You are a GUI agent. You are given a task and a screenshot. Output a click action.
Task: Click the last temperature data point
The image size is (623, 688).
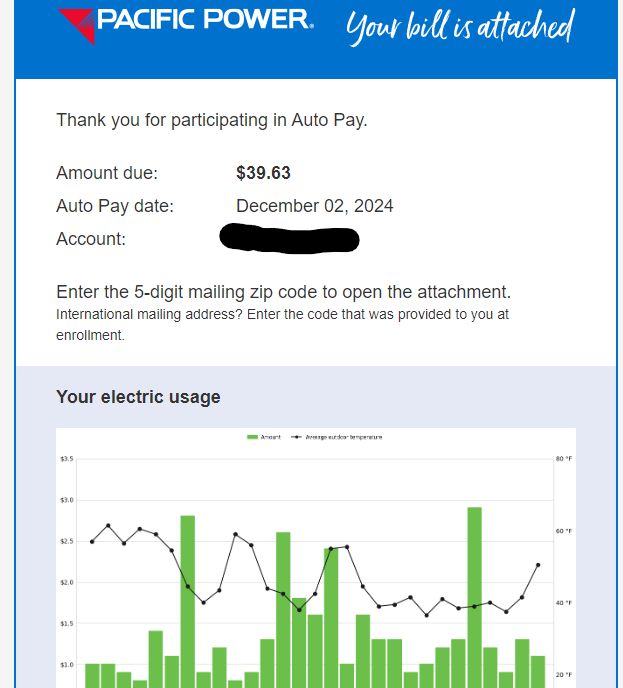pyautogui.click(x=538, y=565)
